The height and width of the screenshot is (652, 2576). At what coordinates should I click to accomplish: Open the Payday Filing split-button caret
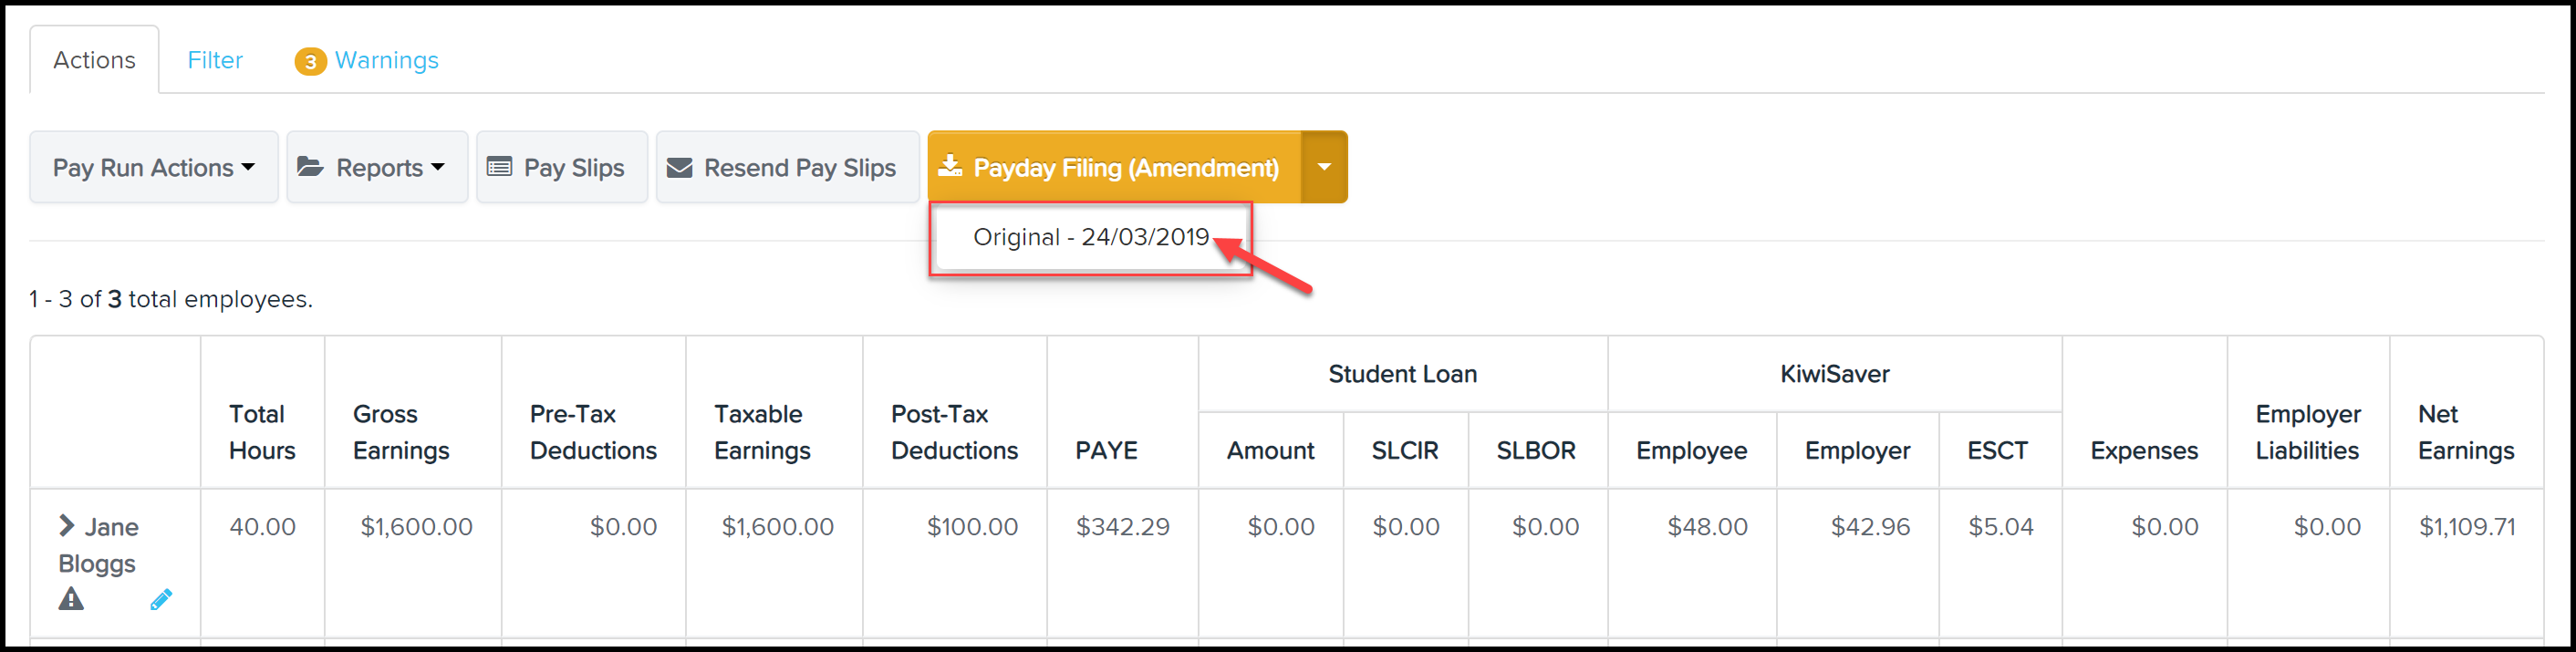tap(1324, 167)
